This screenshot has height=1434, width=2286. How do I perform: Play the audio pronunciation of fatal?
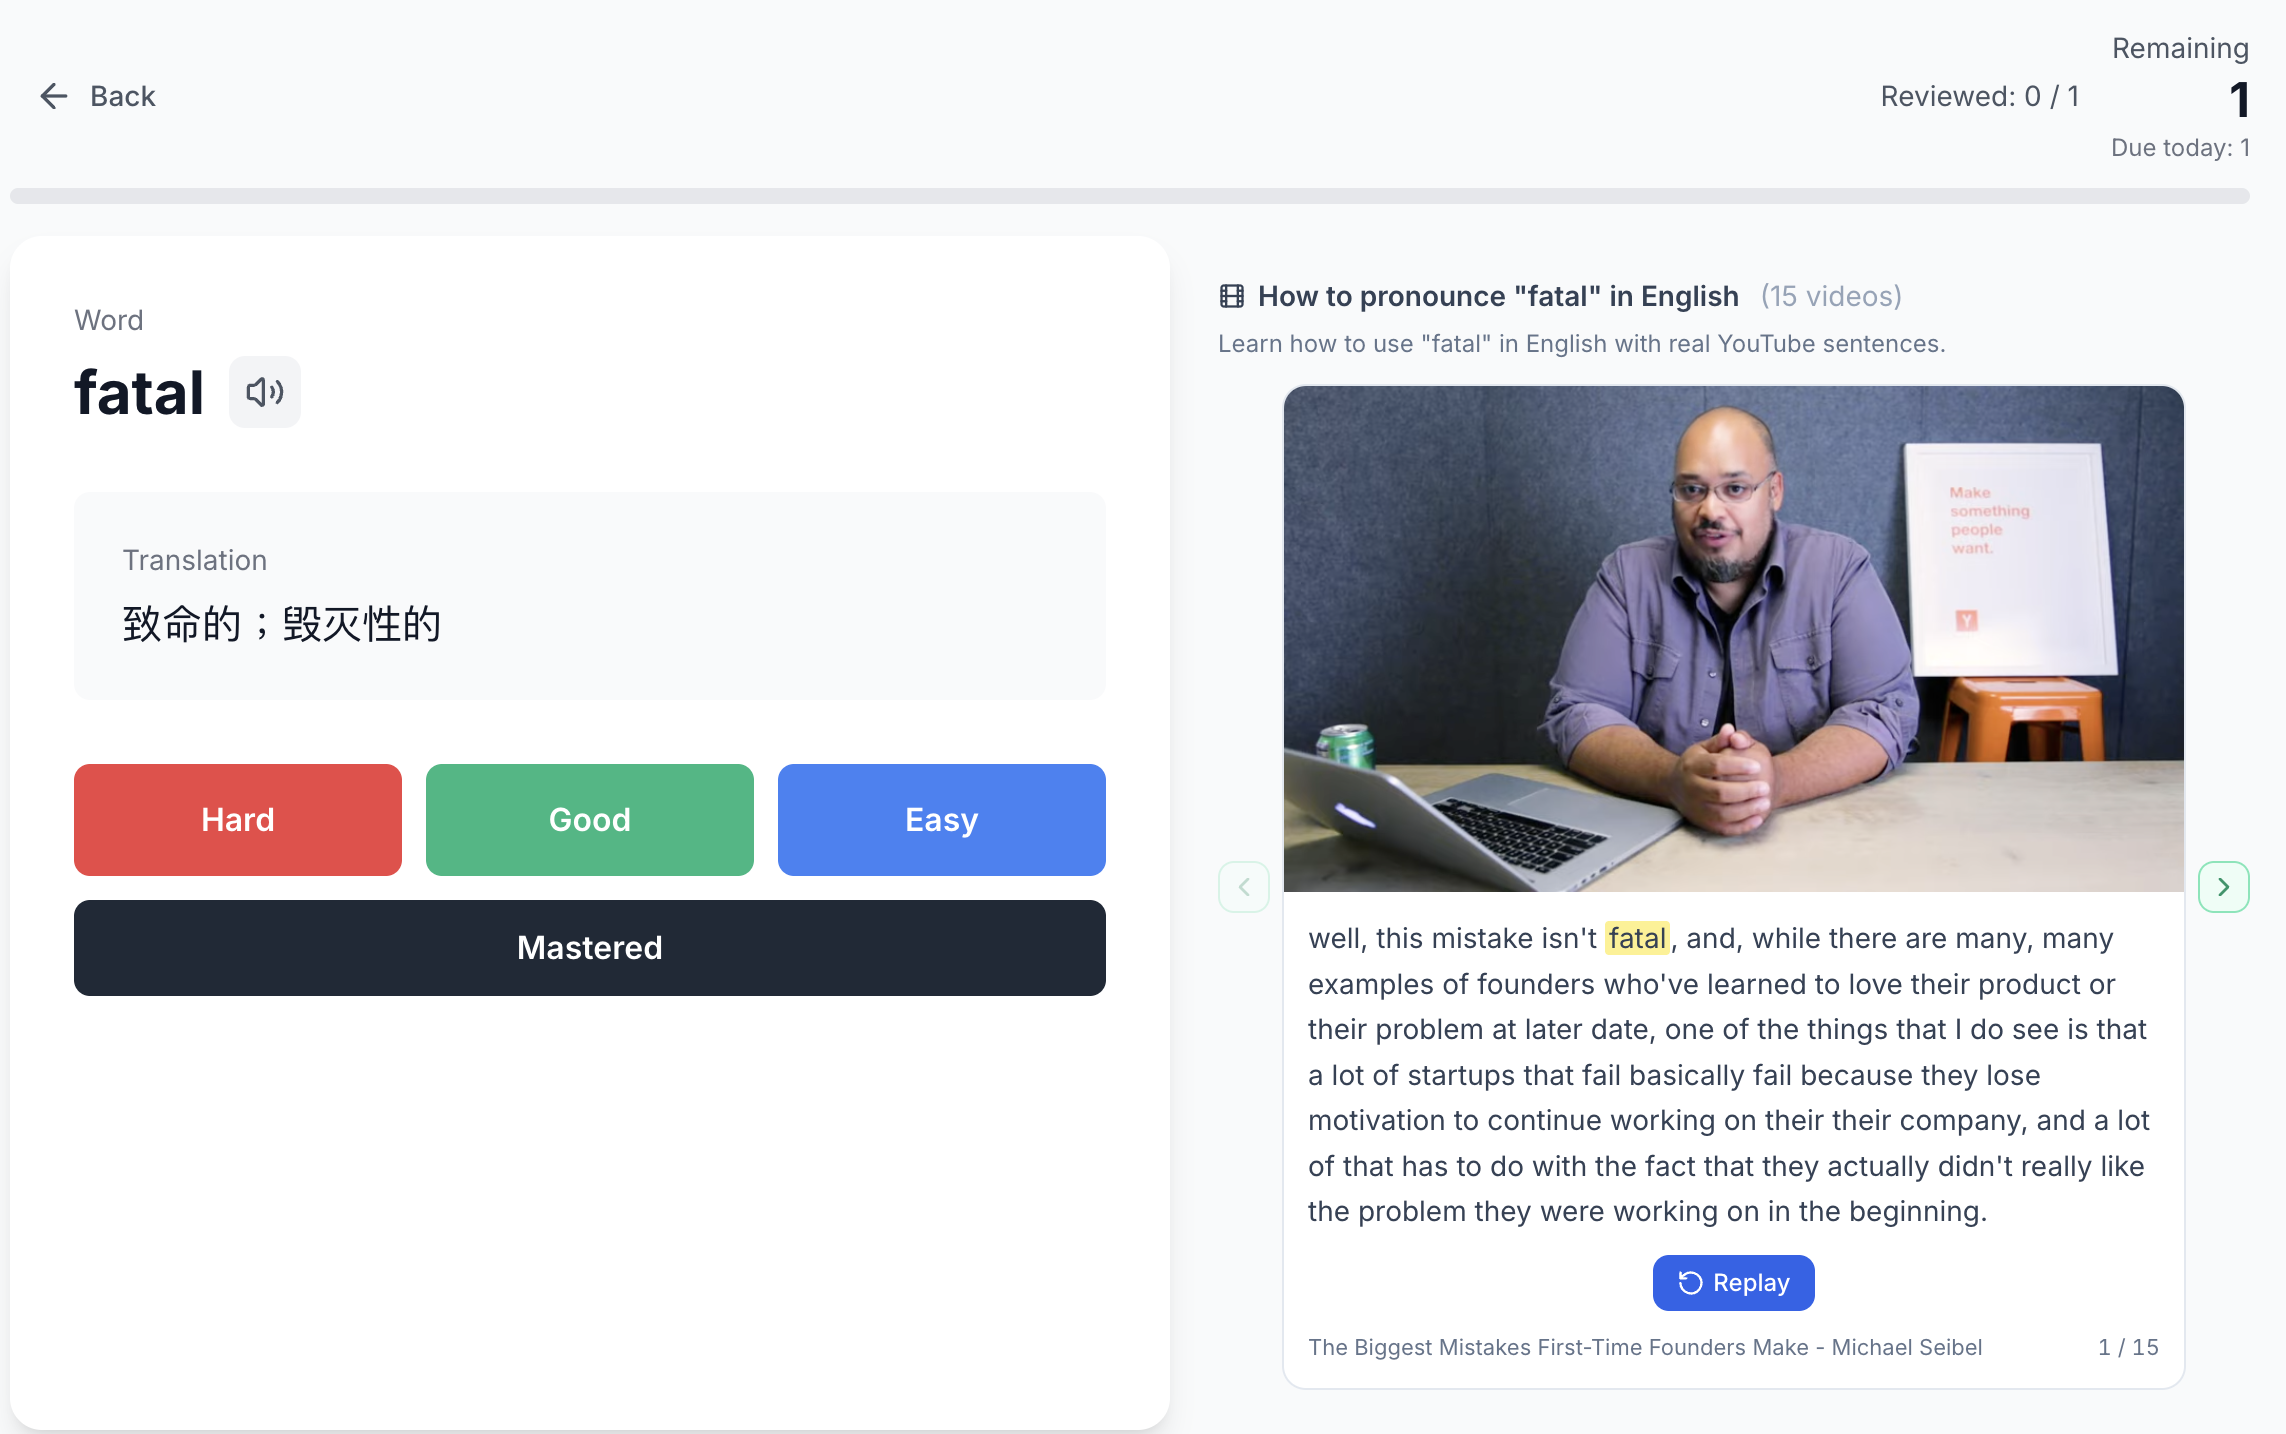(265, 392)
